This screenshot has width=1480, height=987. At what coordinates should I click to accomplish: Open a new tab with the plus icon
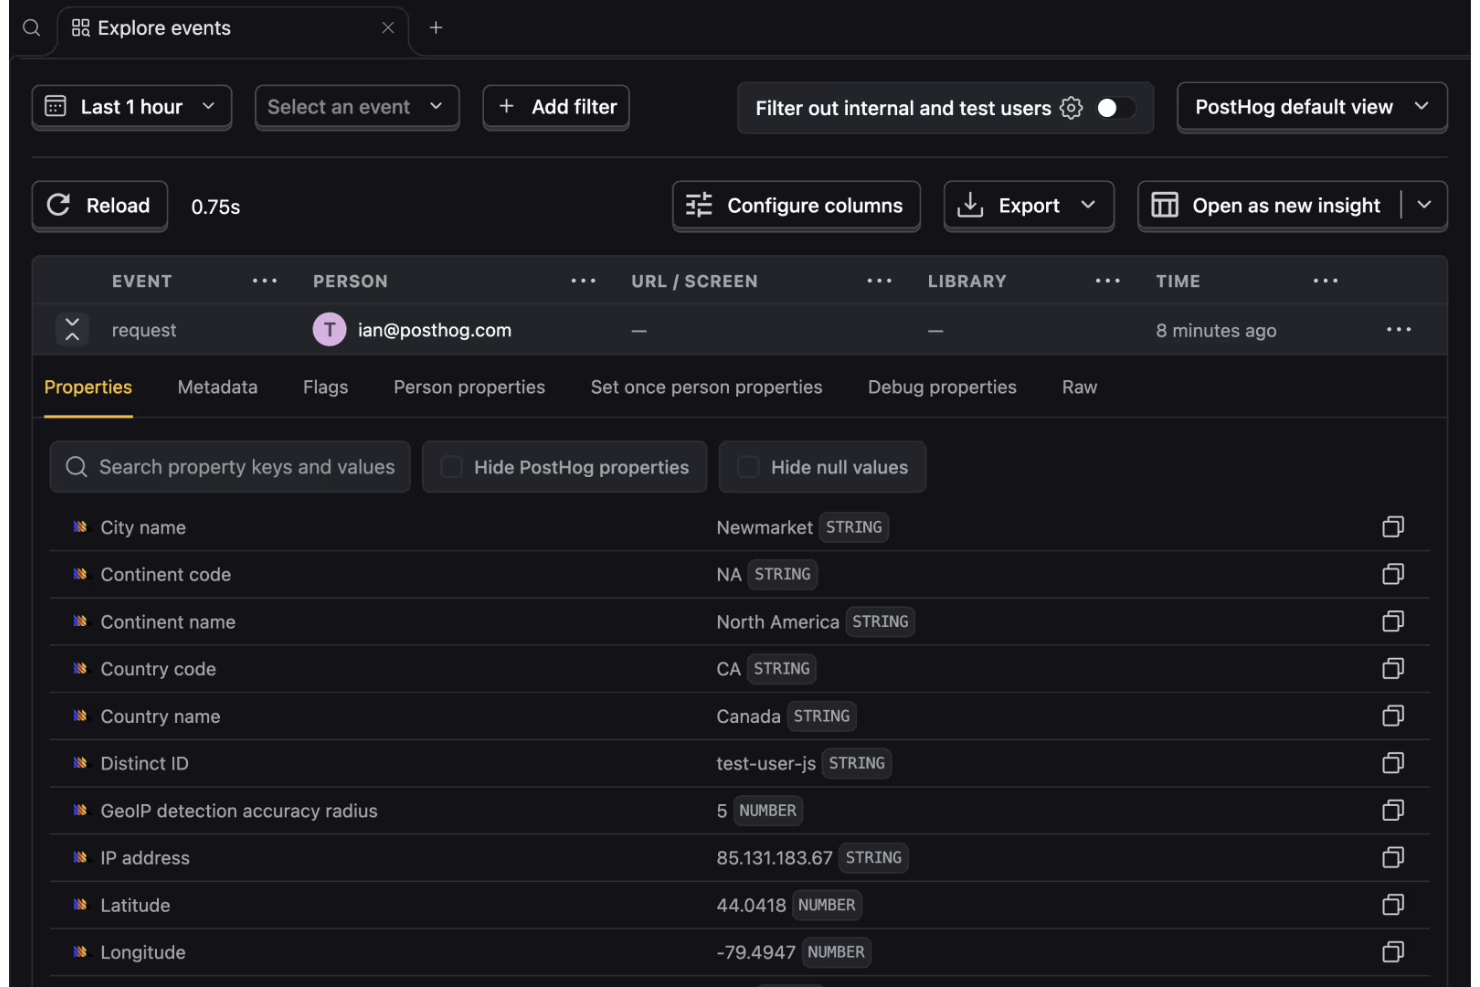tap(436, 28)
